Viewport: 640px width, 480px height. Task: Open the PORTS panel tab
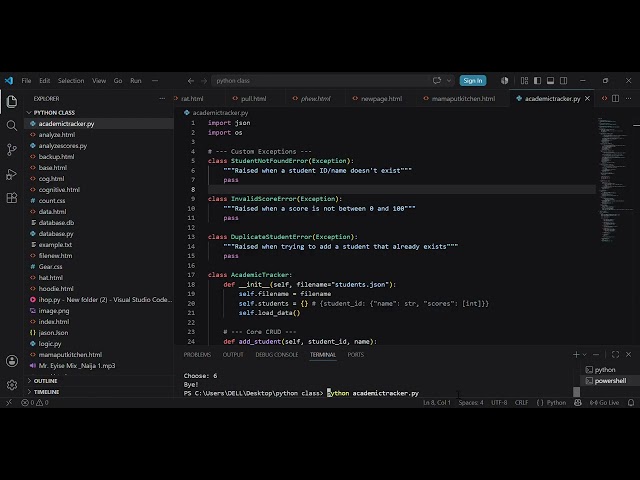(x=356, y=355)
